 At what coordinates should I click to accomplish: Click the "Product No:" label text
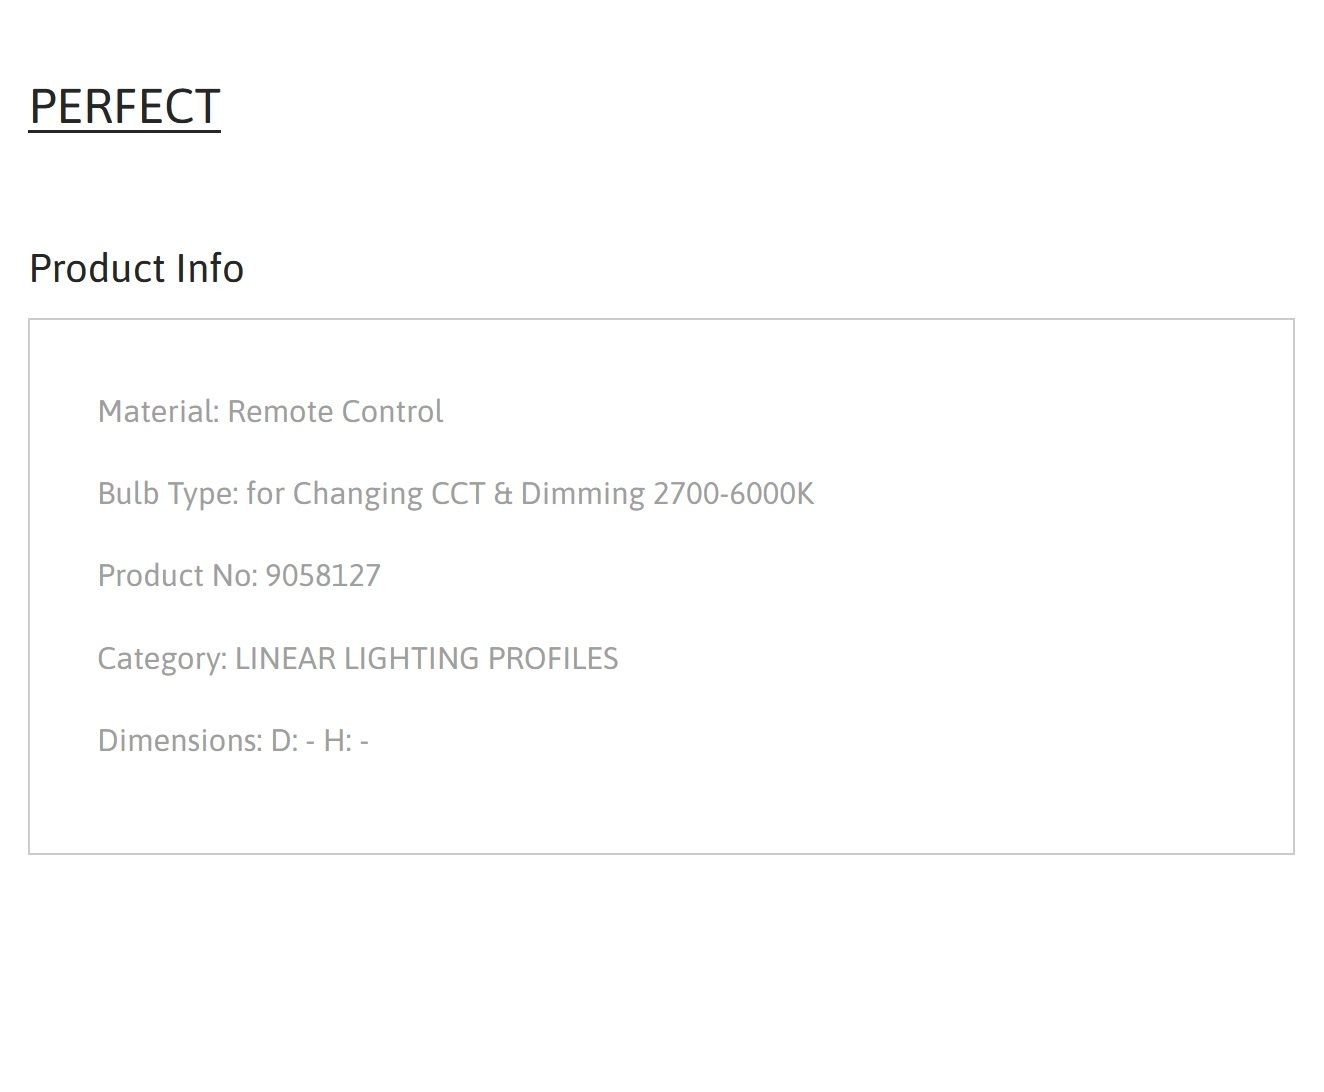(177, 575)
